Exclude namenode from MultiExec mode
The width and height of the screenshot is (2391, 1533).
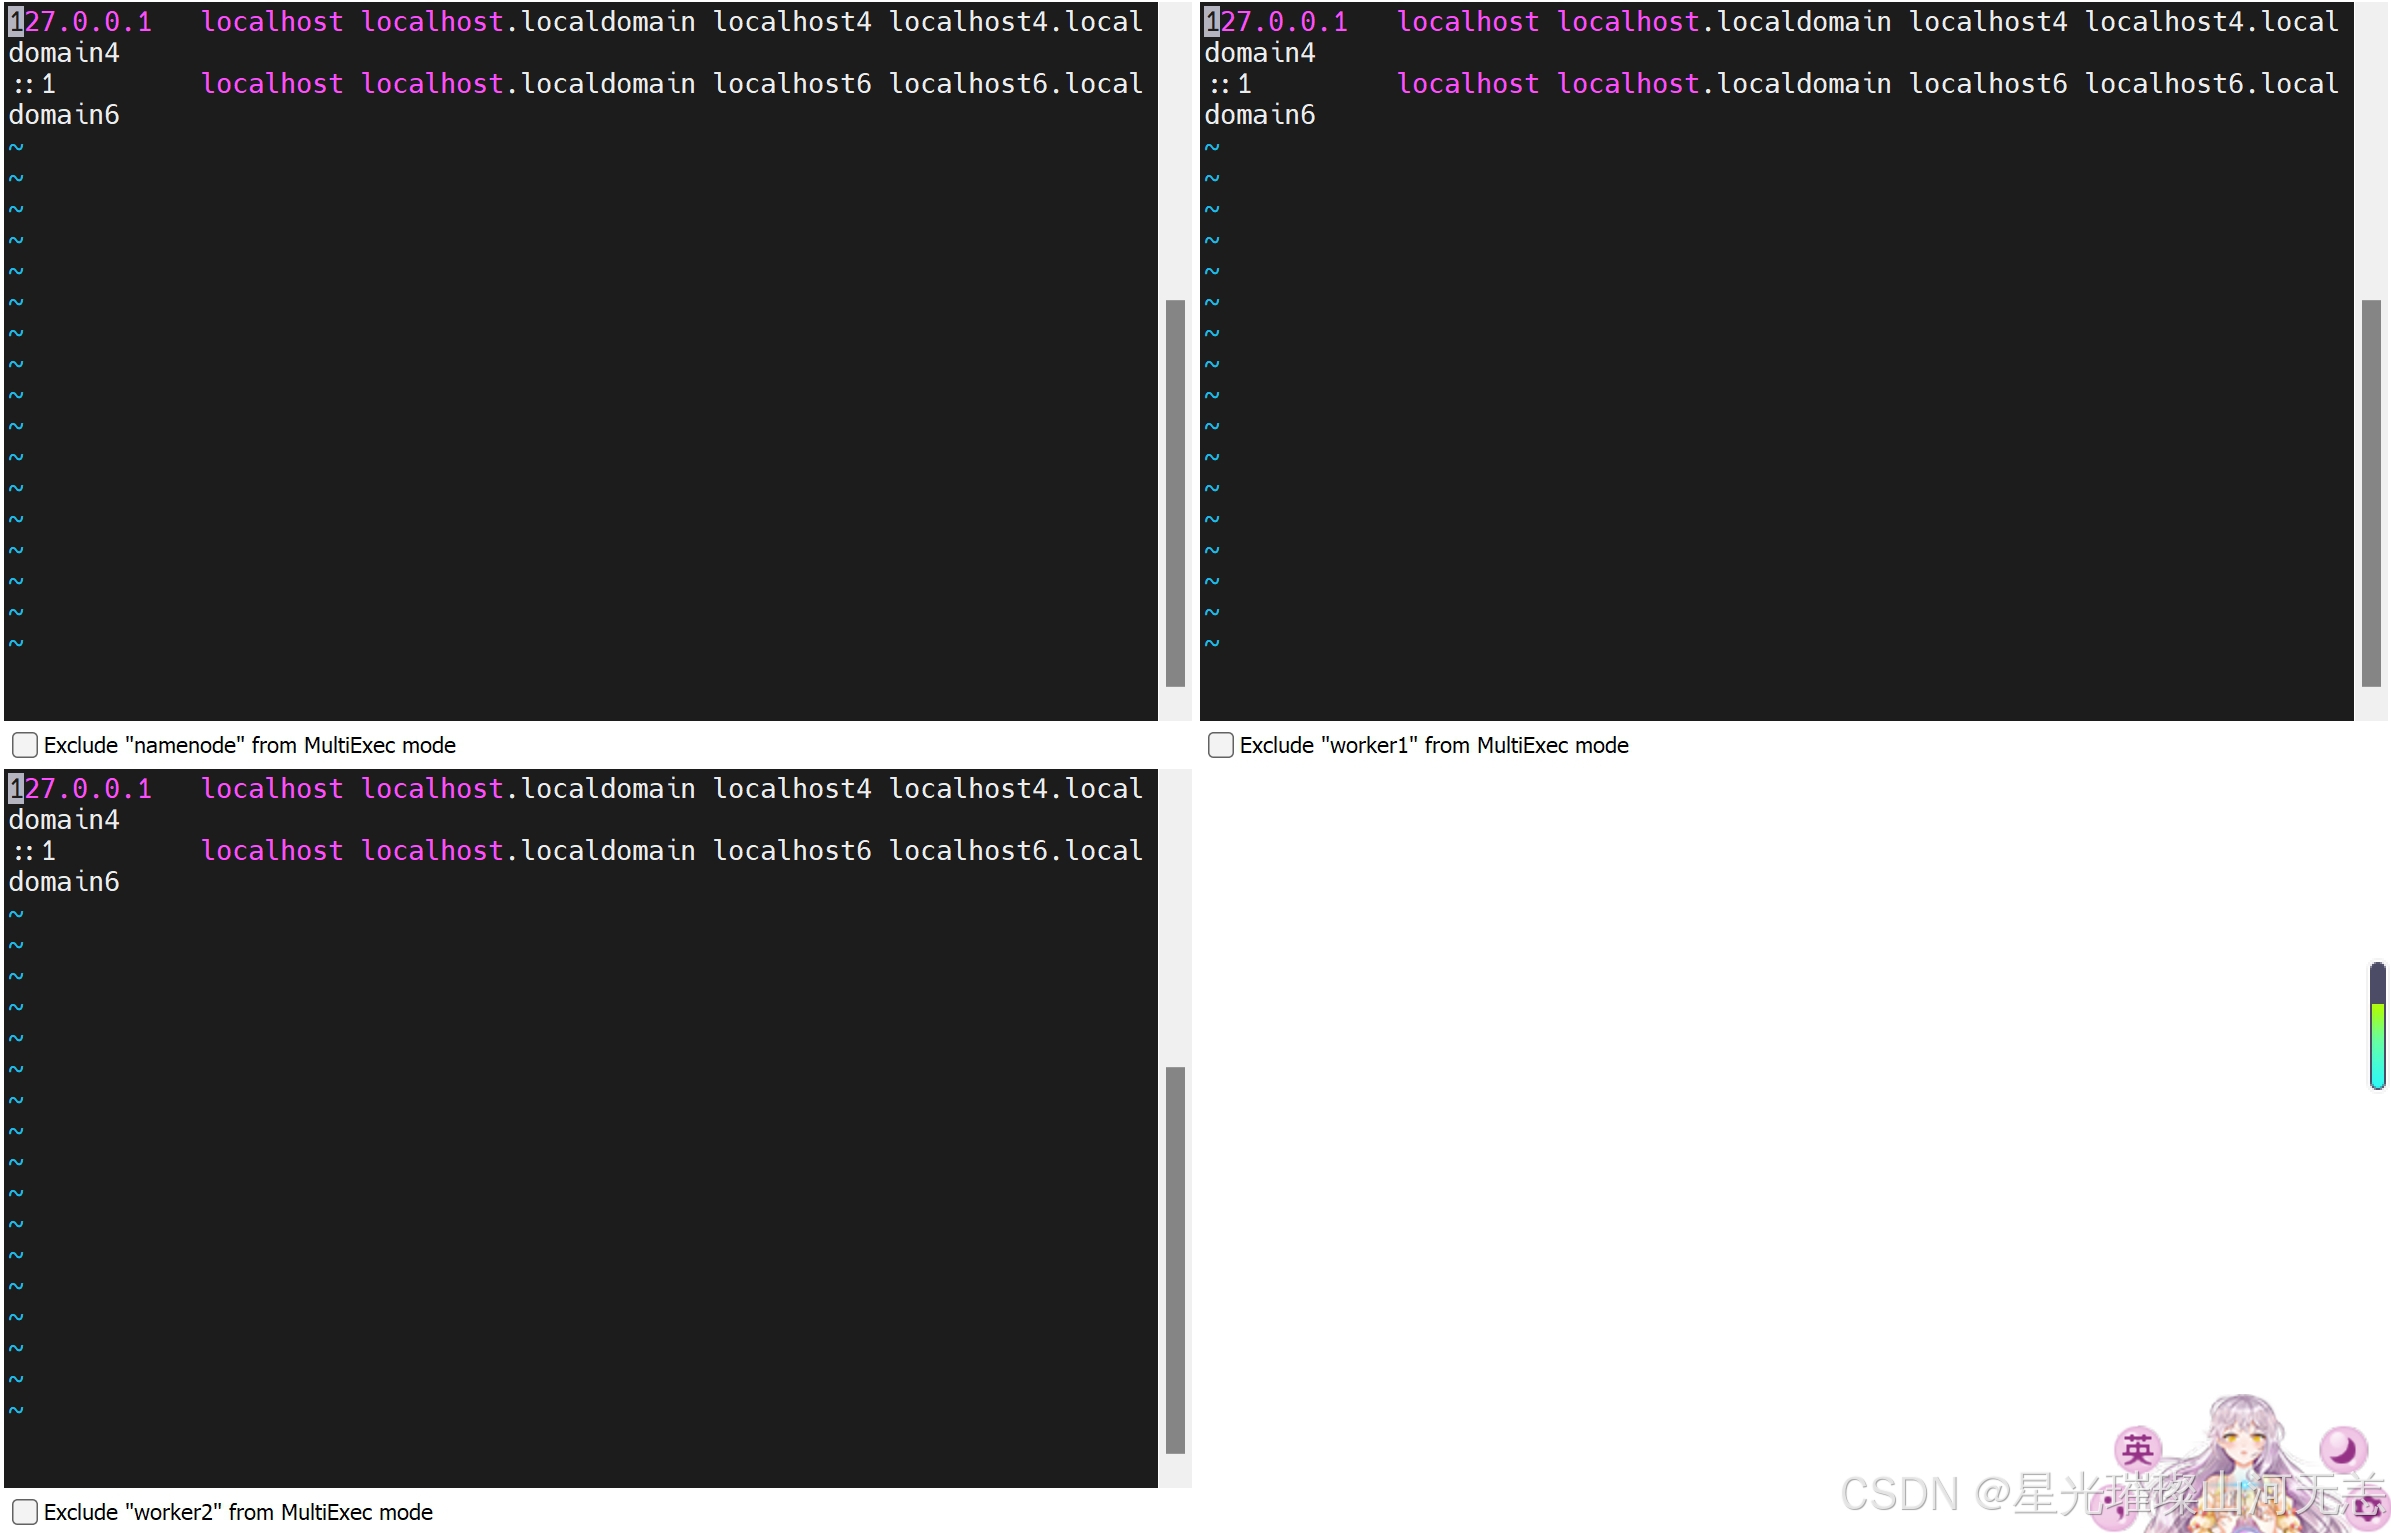coord(25,745)
